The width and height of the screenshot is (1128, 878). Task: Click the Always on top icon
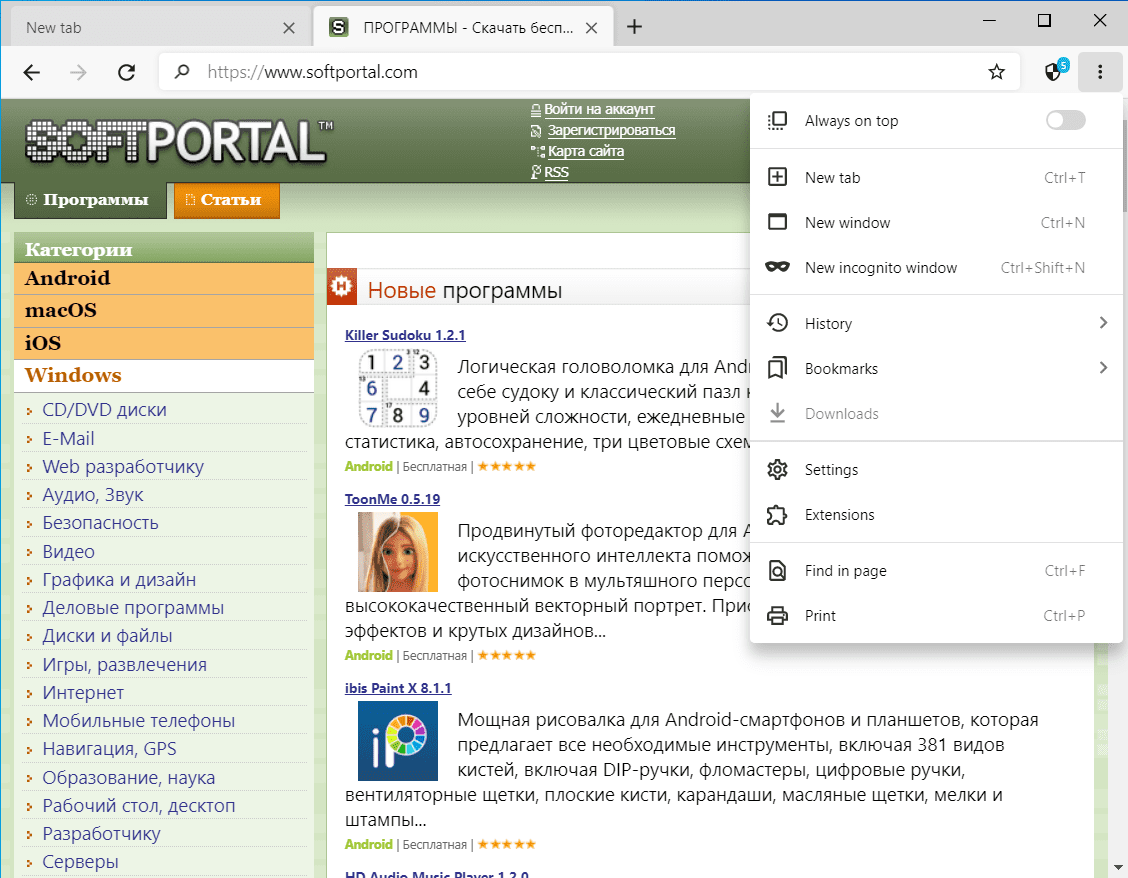coord(778,120)
